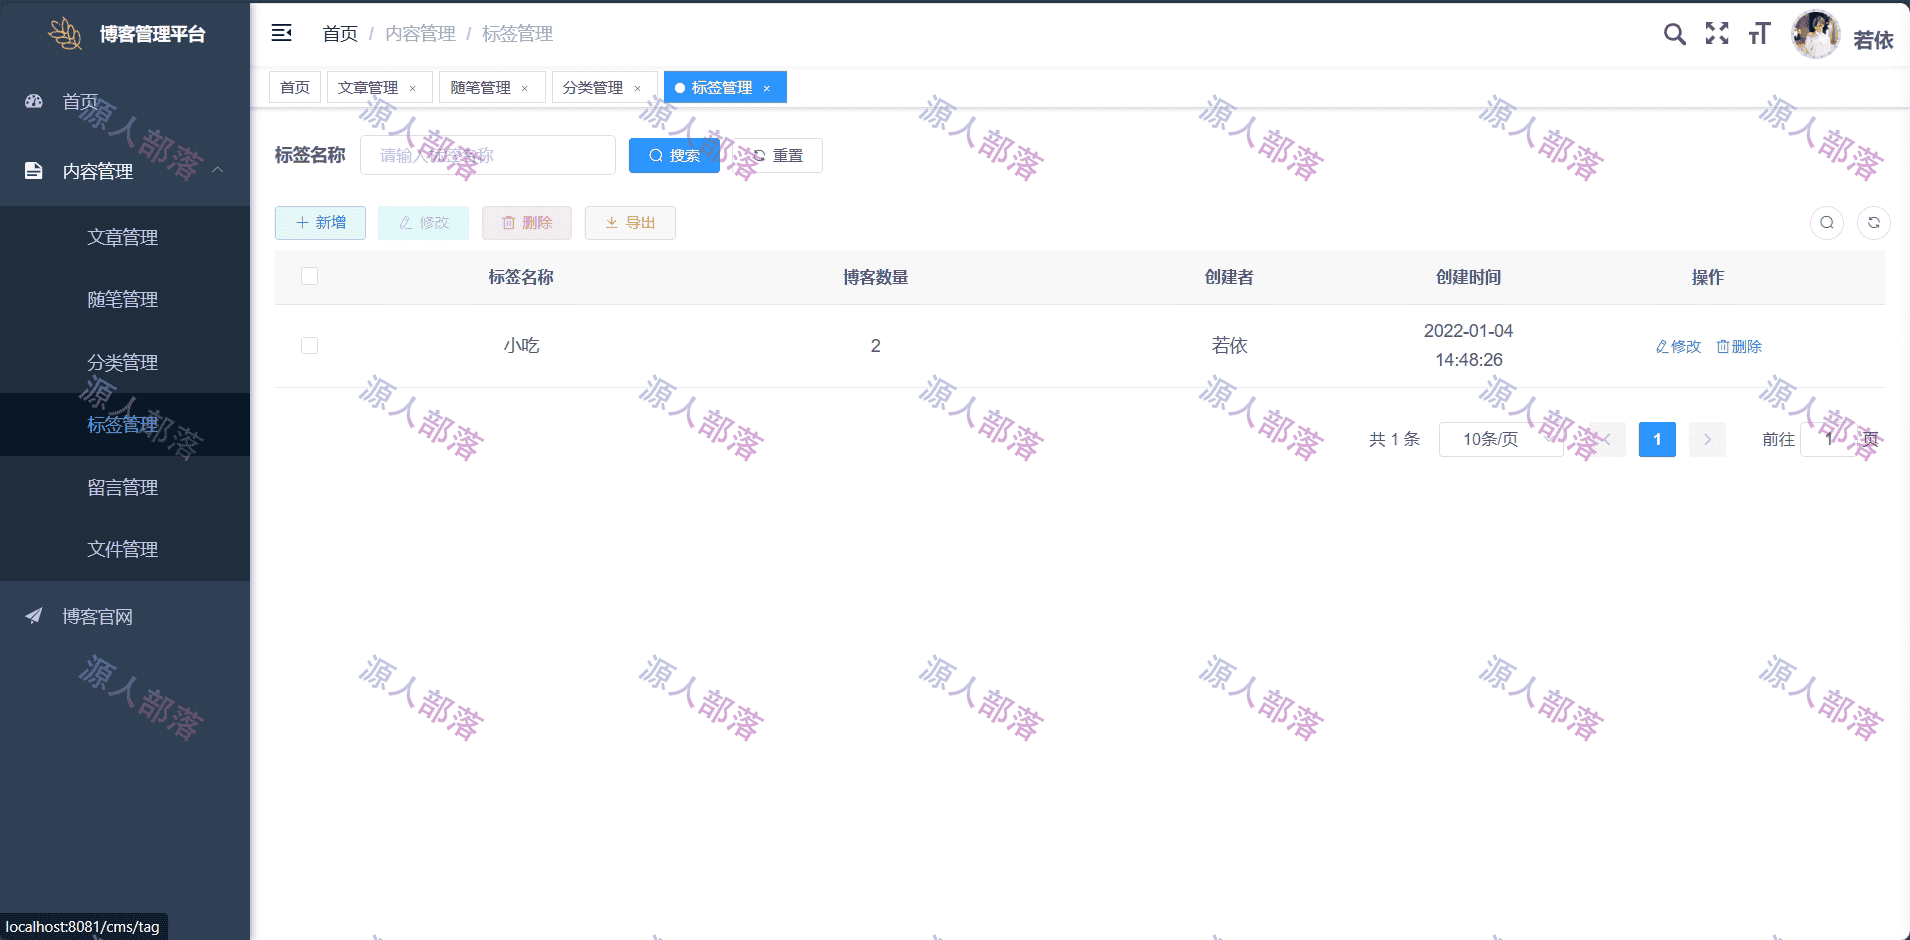This screenshot has height=940, width=1910.
Task: Click the 2022-01-04 creation time cell
Action: point(1468,345)
